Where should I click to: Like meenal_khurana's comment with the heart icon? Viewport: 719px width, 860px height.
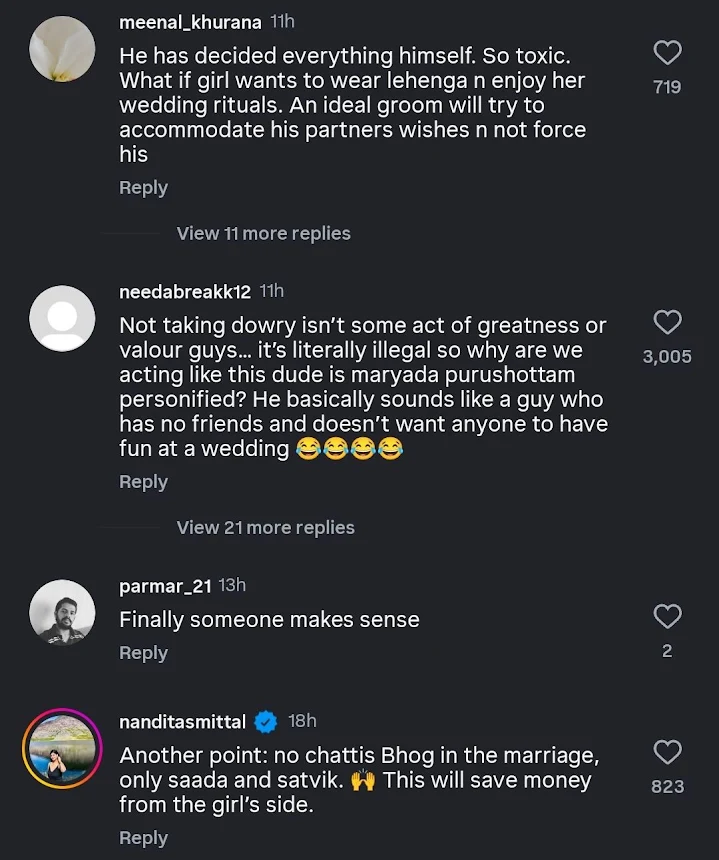click(668, 53)
